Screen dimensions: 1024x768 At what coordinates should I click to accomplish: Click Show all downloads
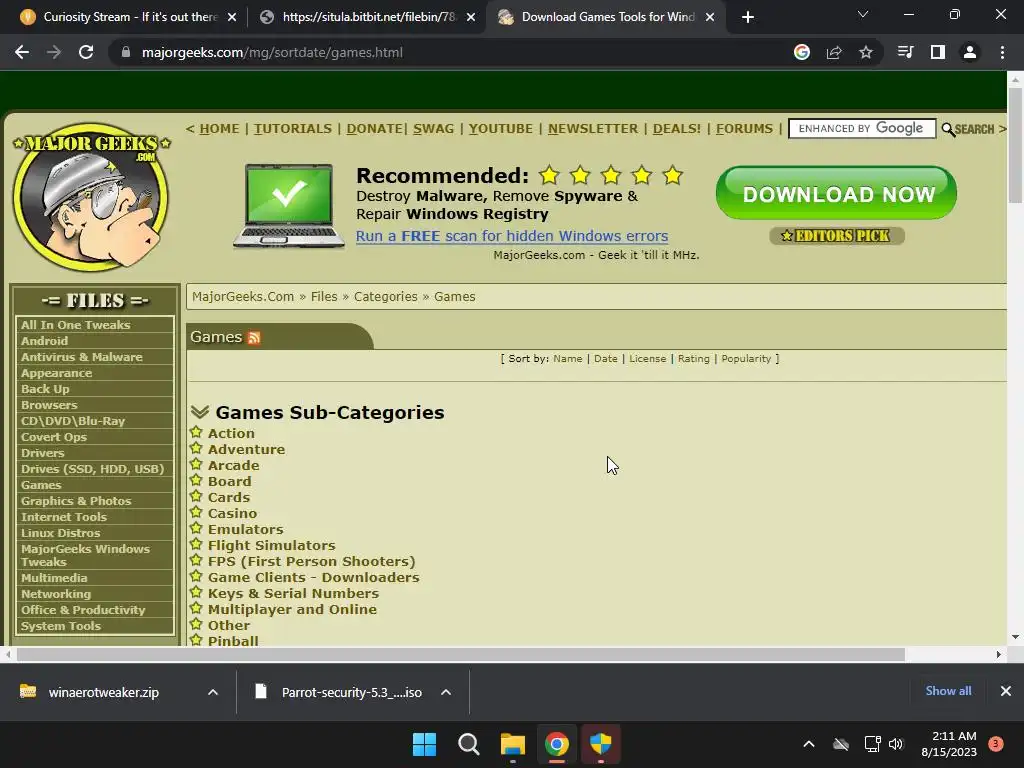coord(948,691)
